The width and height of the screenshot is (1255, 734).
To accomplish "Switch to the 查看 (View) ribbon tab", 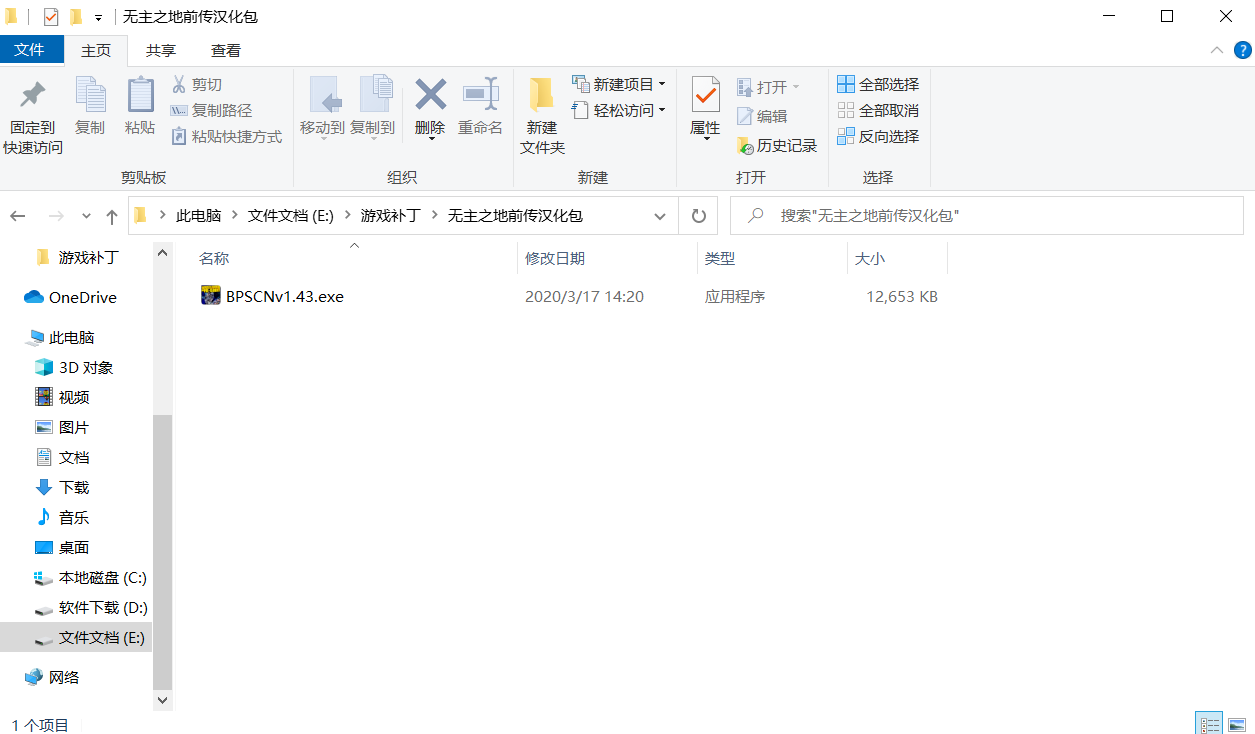I will [224, 50].
